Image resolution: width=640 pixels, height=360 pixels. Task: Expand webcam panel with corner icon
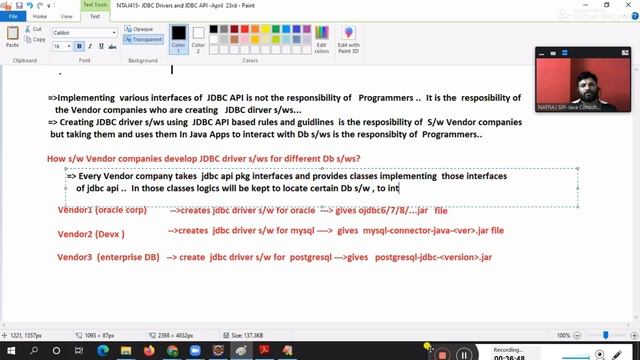pyautogui.click(x=625, y=53)
